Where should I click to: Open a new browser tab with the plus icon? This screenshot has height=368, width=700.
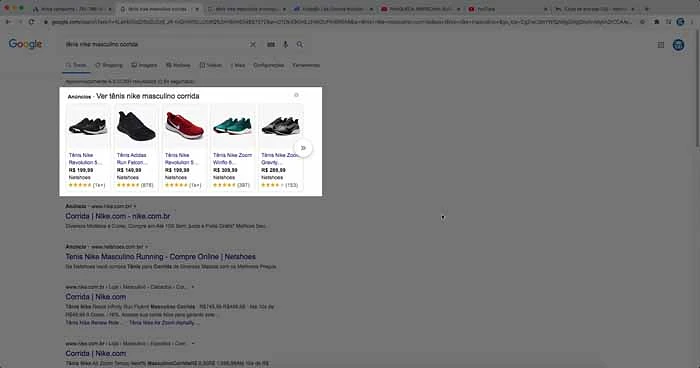point(646,8)
